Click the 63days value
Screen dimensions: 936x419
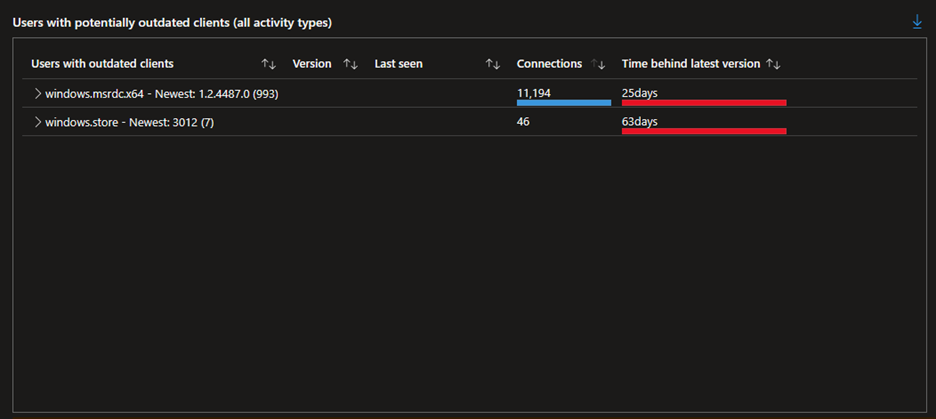point(639,121)
